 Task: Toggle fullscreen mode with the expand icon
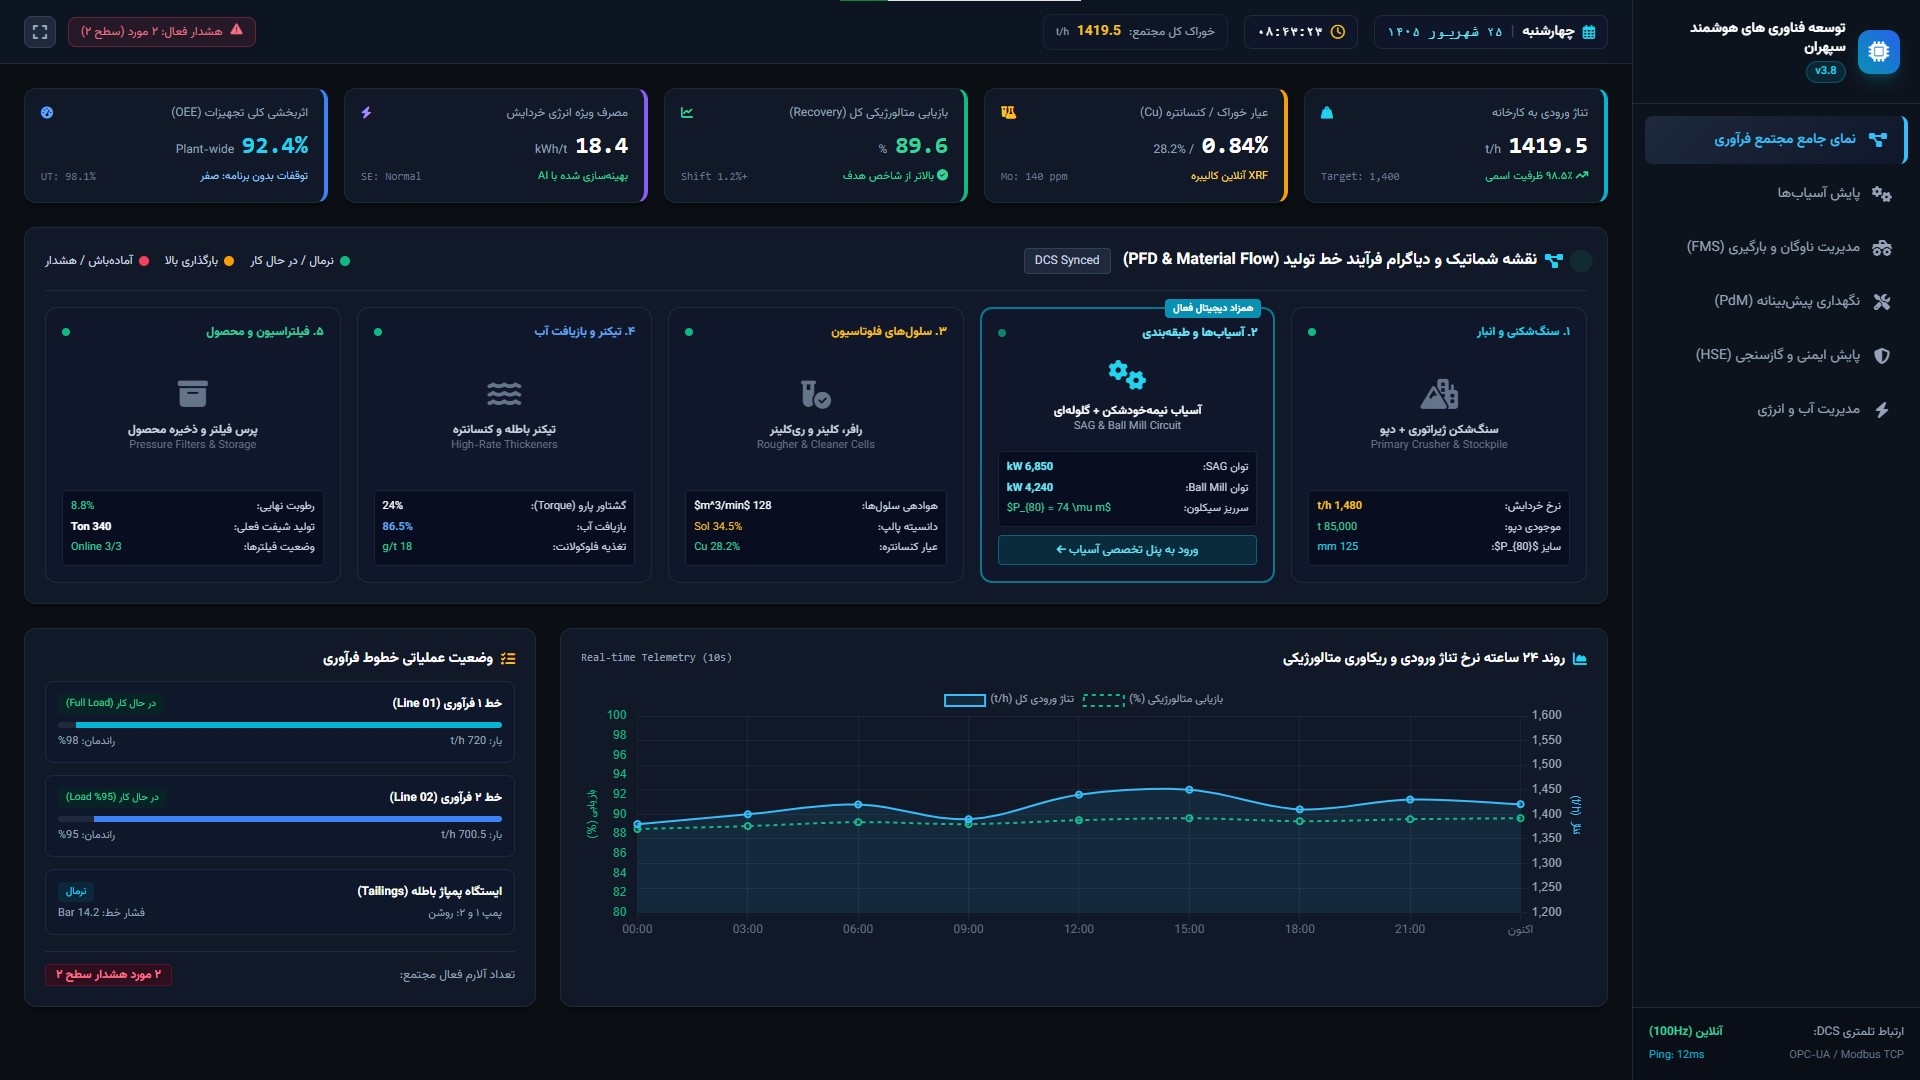[40, 32]
